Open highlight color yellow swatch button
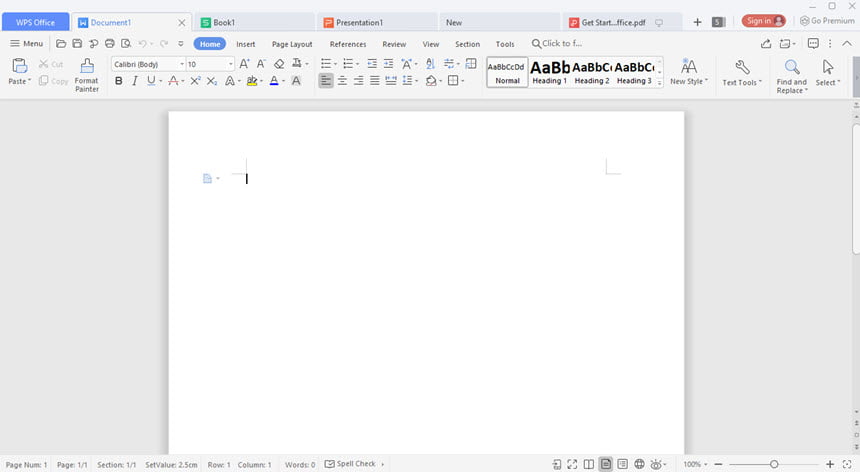The image size is (860, 472). [x=252, y=81]
